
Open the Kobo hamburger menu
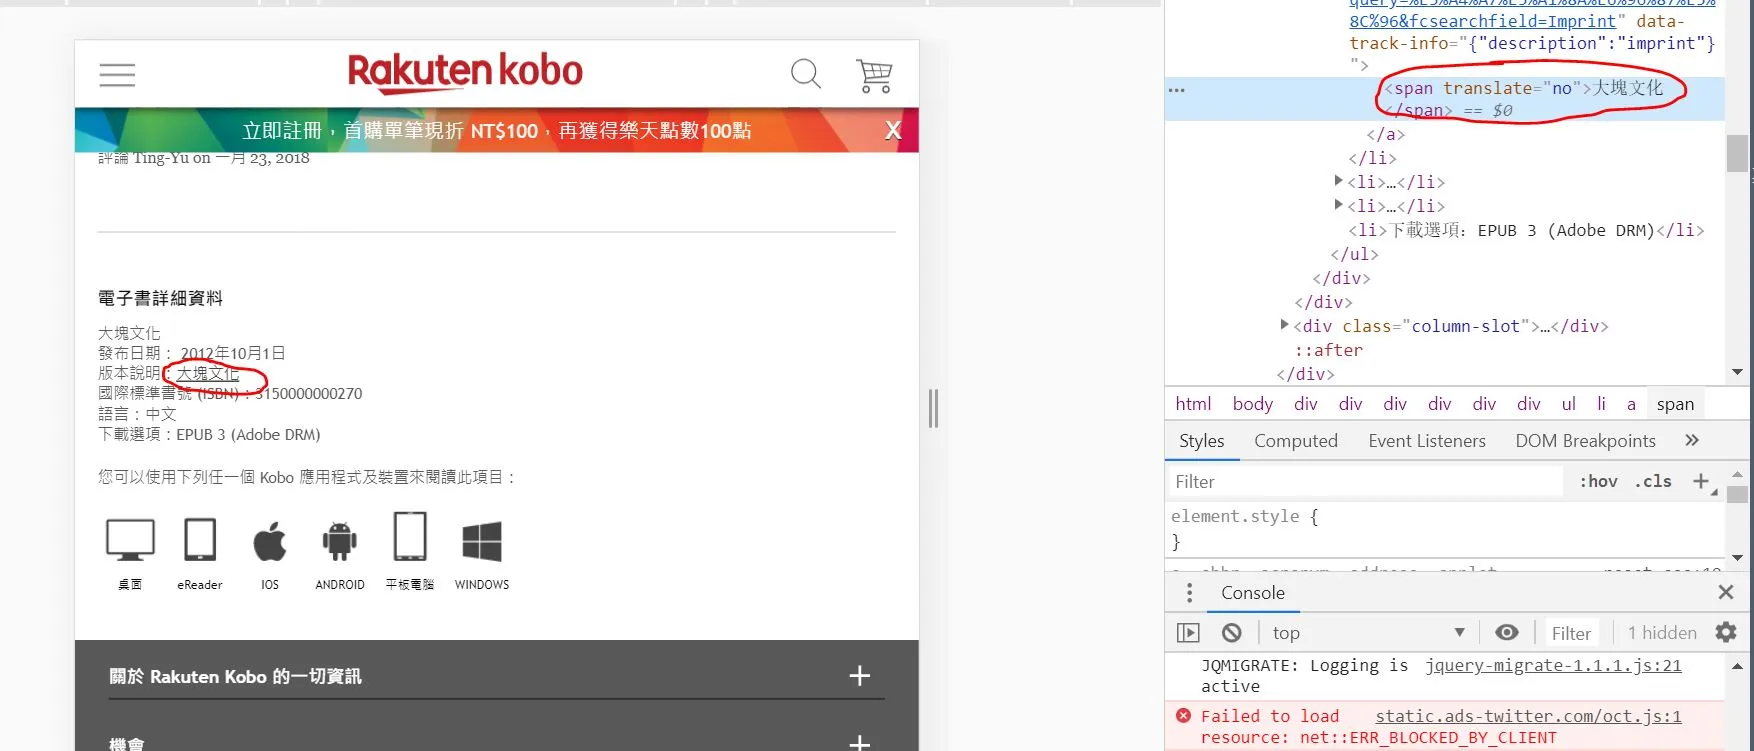tap(117, 75)
